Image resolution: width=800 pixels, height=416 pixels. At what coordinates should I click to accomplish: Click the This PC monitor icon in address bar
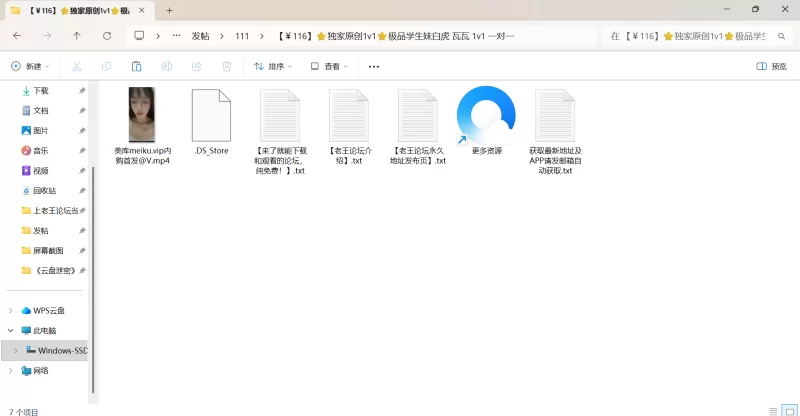coord(139,36)
